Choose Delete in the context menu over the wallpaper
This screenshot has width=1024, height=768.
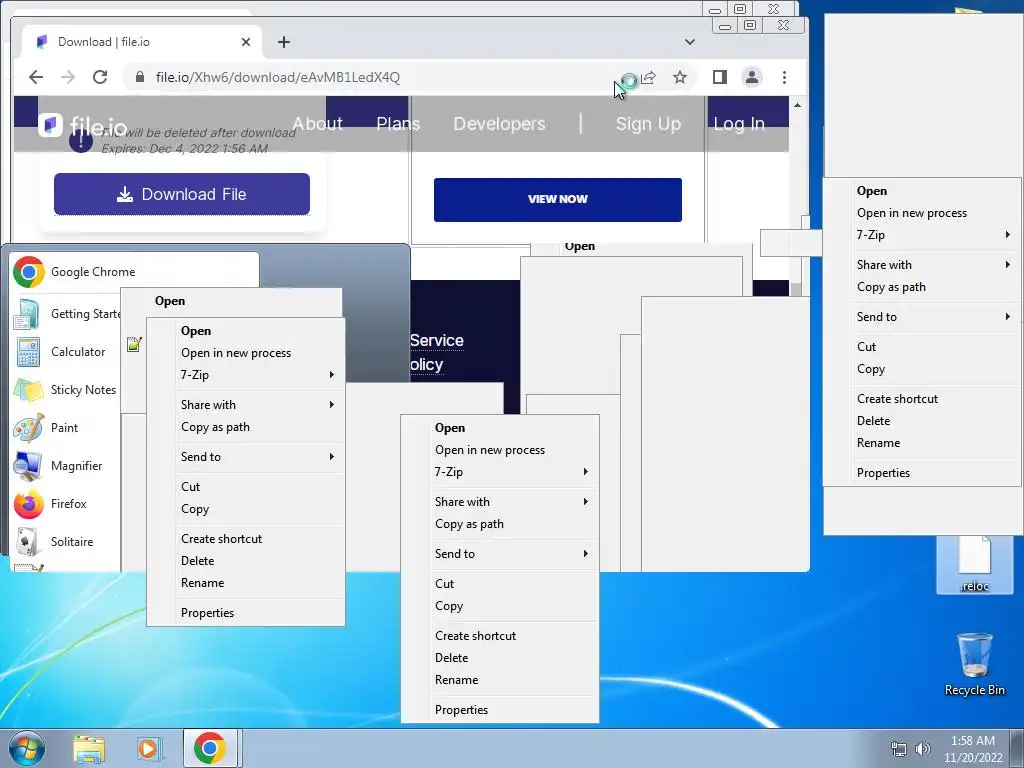pyautogui.click(x=500, y=658)
